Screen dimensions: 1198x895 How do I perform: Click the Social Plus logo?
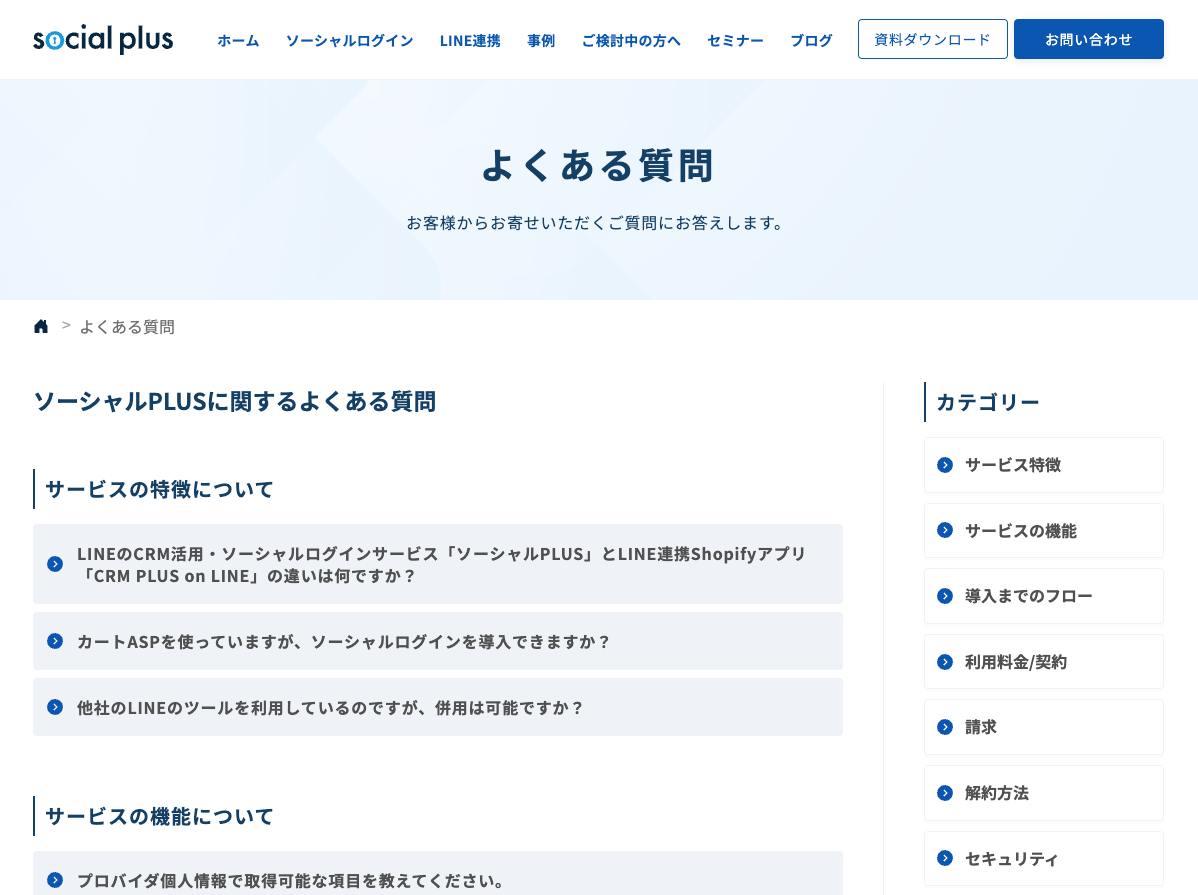click(x=102, y=38)
